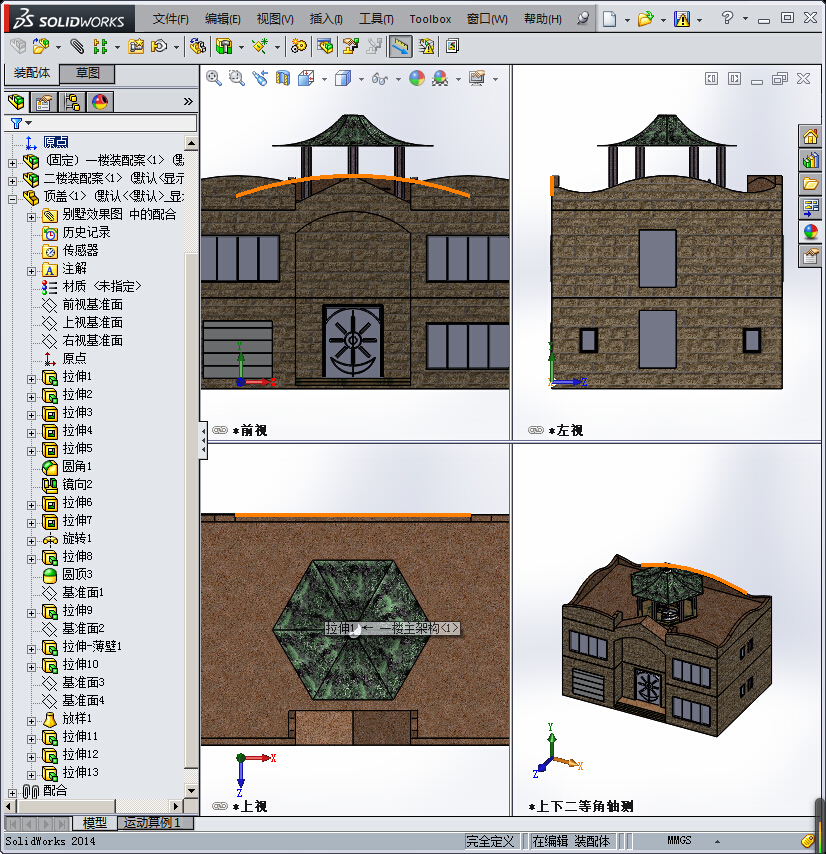Open the display style dropdown arrow

(x=361, y=80)
